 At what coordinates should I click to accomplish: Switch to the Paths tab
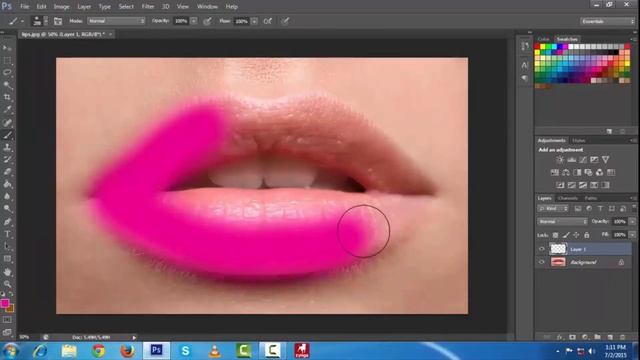(x=591, y=198)
